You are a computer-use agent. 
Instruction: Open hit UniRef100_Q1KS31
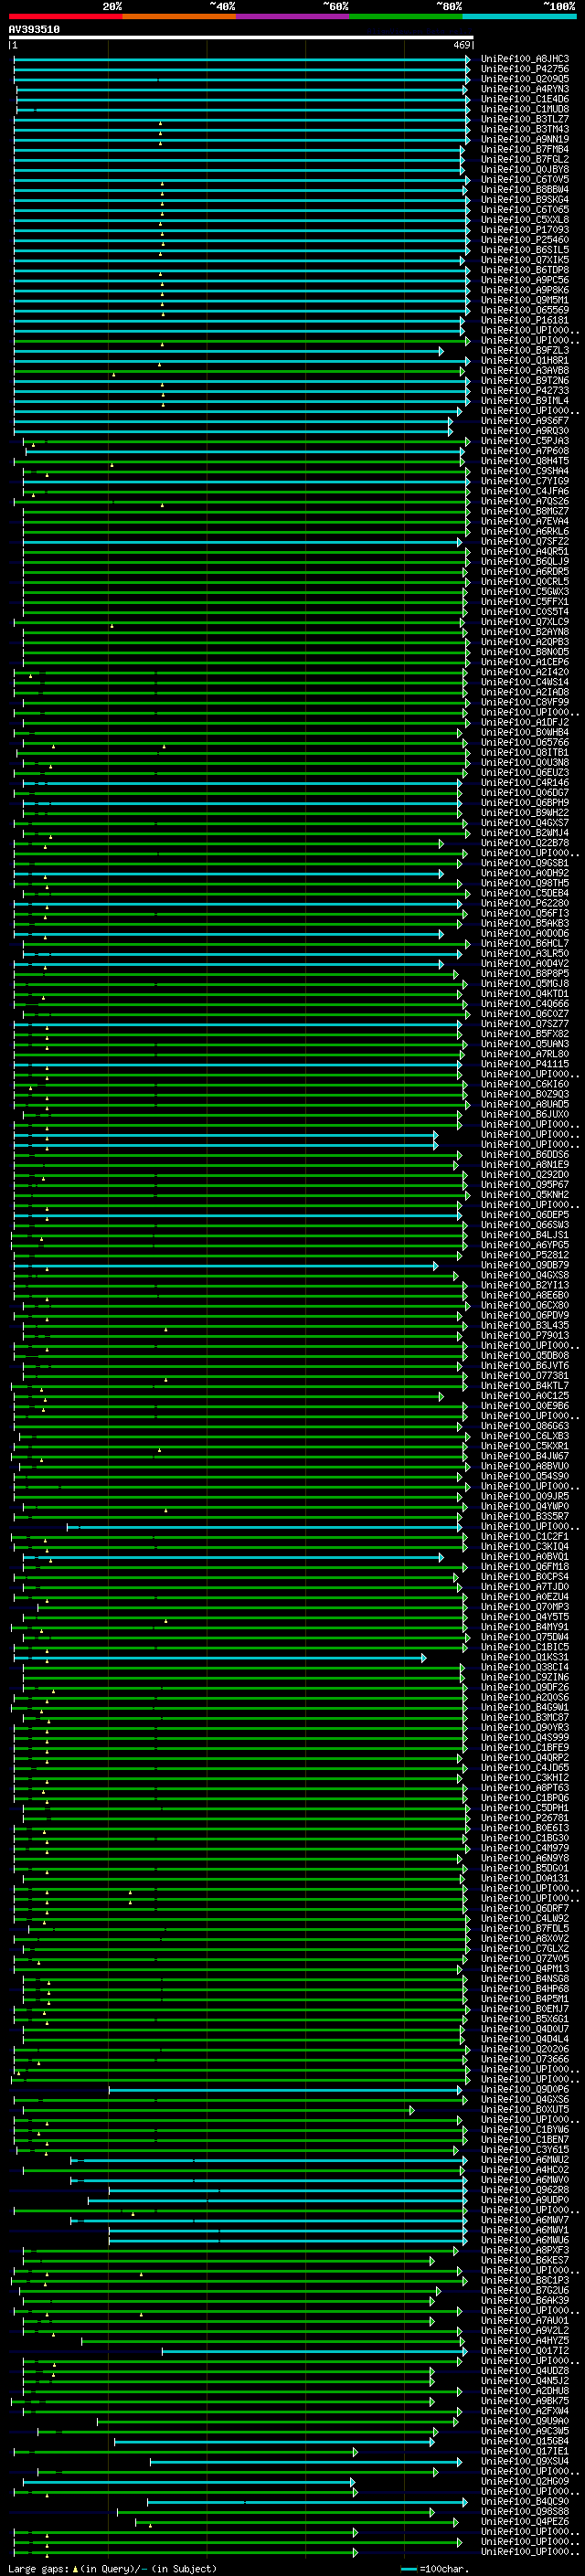(x=525, y=1657)
